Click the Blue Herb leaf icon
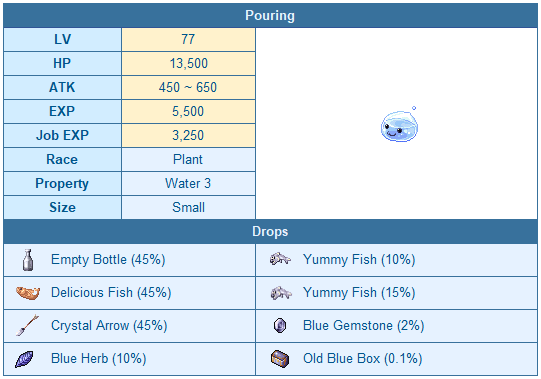Screen dimensions: 541x379 tap(24, 359)
